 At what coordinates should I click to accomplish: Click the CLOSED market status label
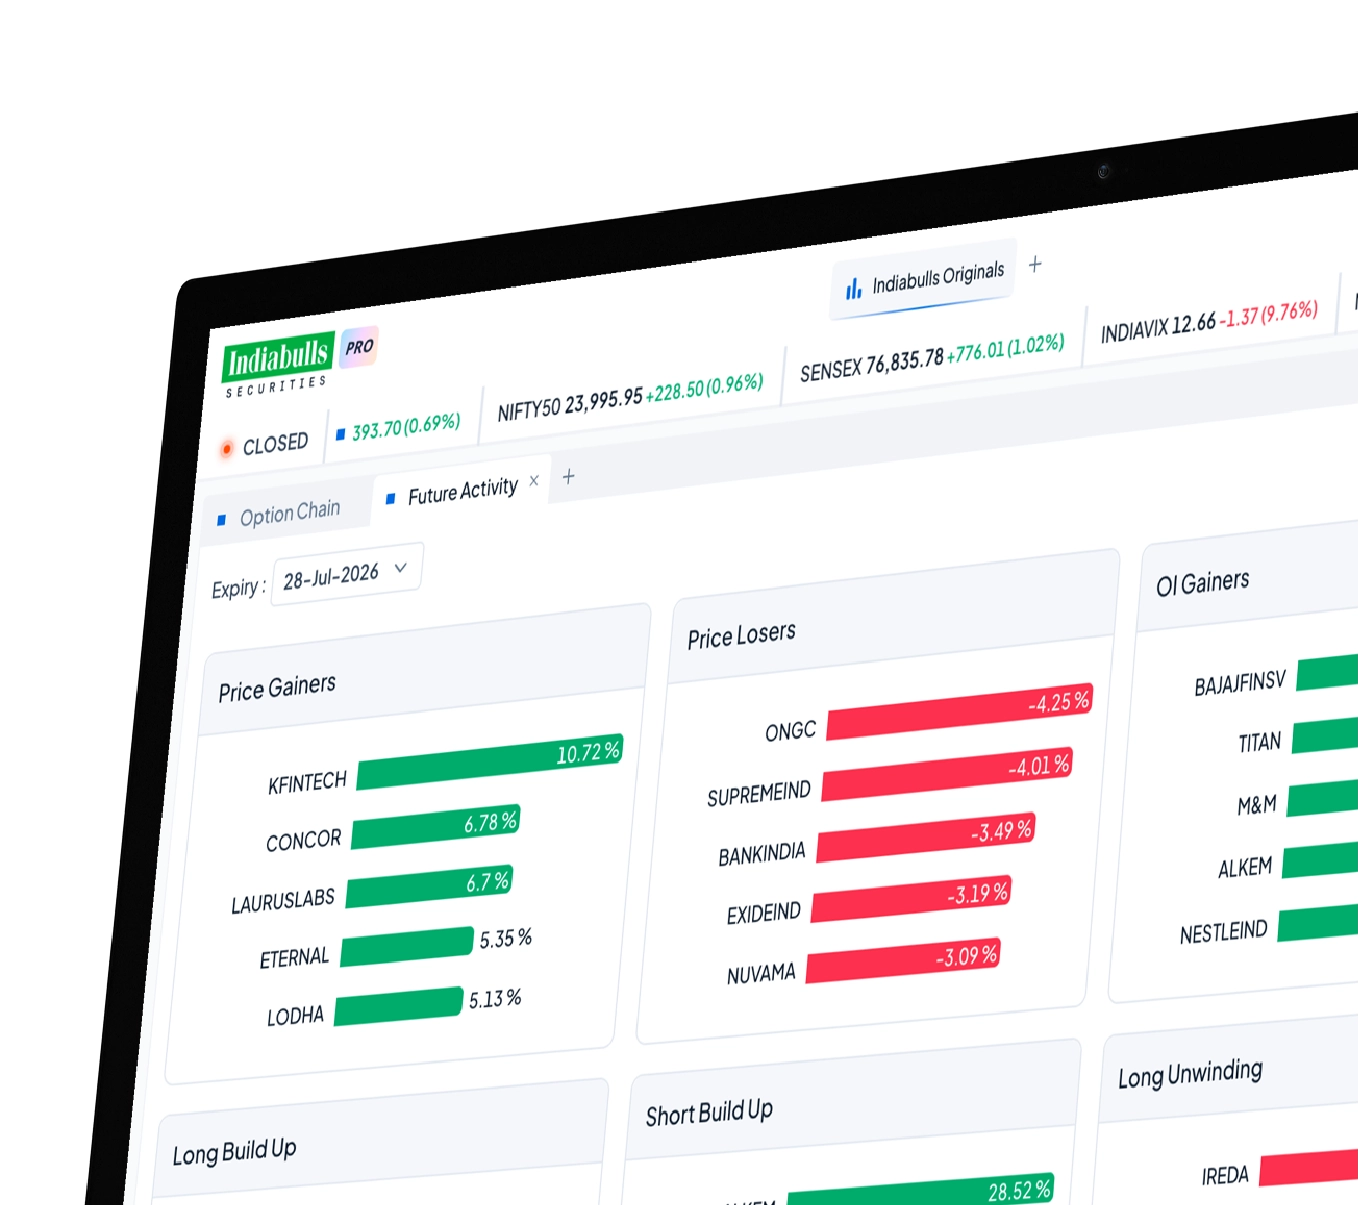point(275,443)
